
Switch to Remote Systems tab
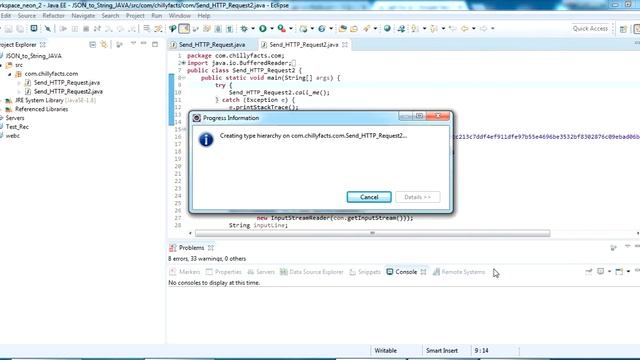point(459,272)
